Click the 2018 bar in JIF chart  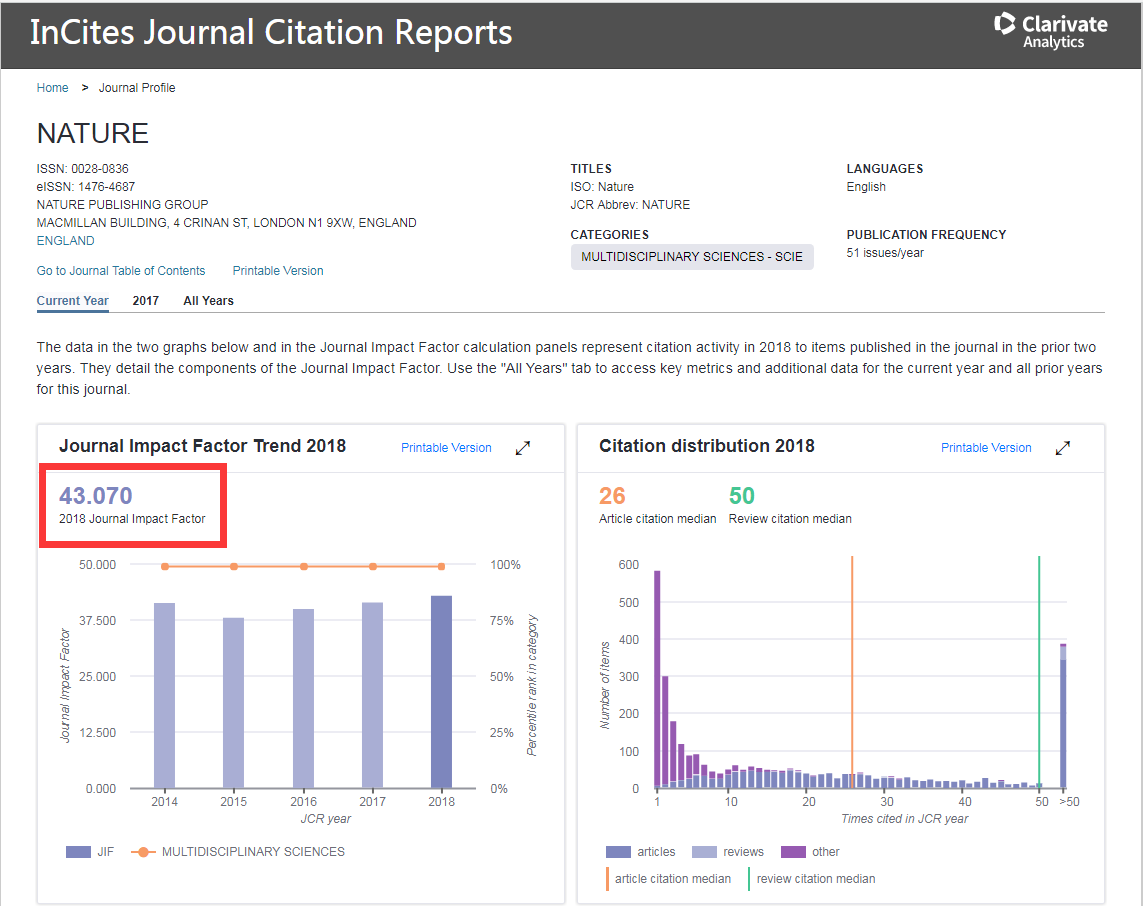441,692
